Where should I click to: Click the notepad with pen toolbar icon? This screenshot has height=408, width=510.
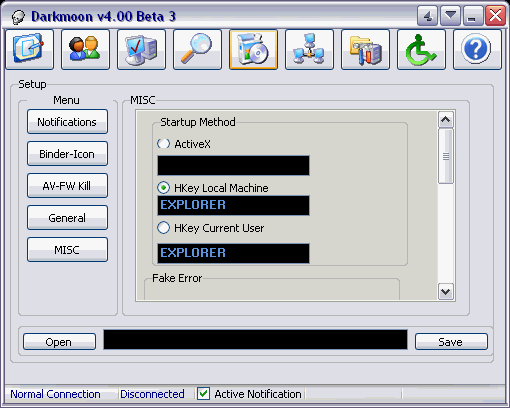point(30,49)
